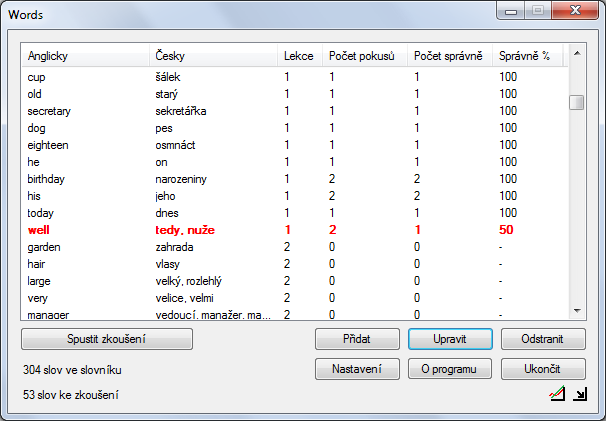Select the red 'well' row
Viewport: 606px width, 421px height.
294,230
